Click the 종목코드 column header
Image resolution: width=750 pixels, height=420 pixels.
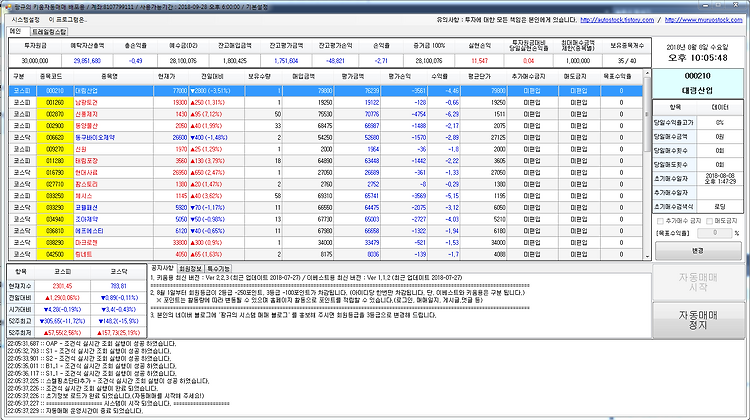tap(51, 77)
